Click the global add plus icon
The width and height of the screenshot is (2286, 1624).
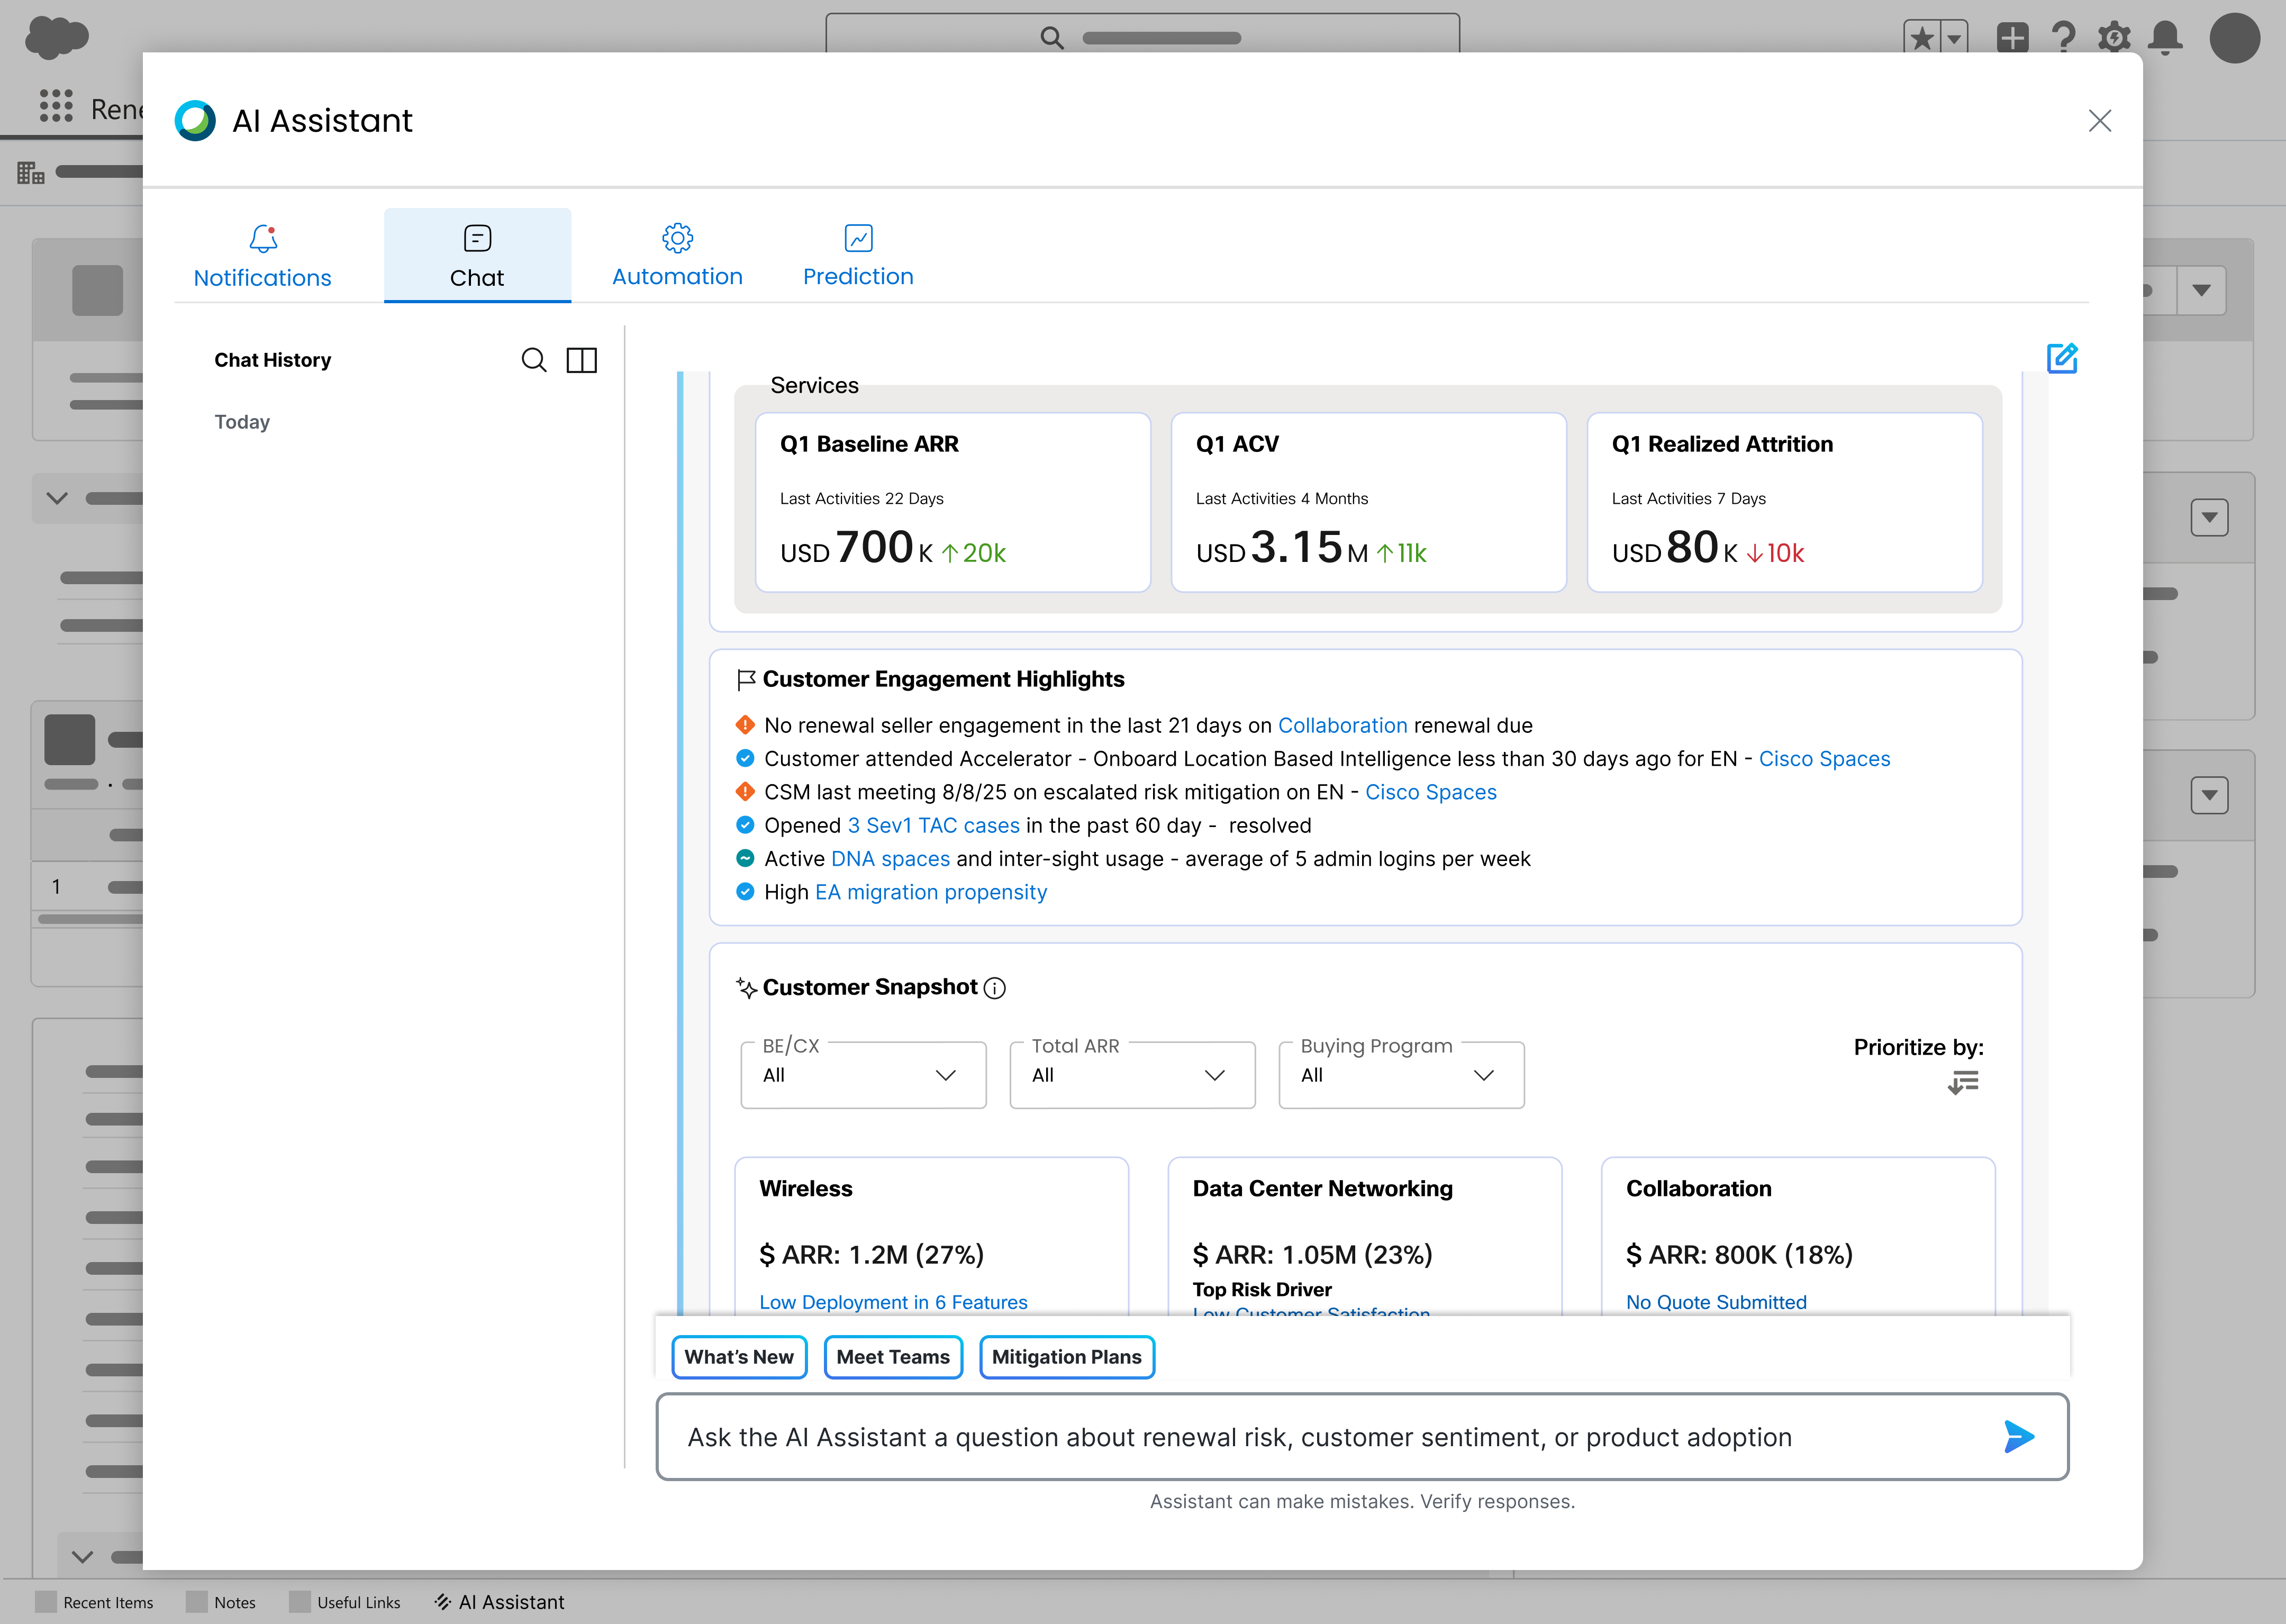(2012, 38)
